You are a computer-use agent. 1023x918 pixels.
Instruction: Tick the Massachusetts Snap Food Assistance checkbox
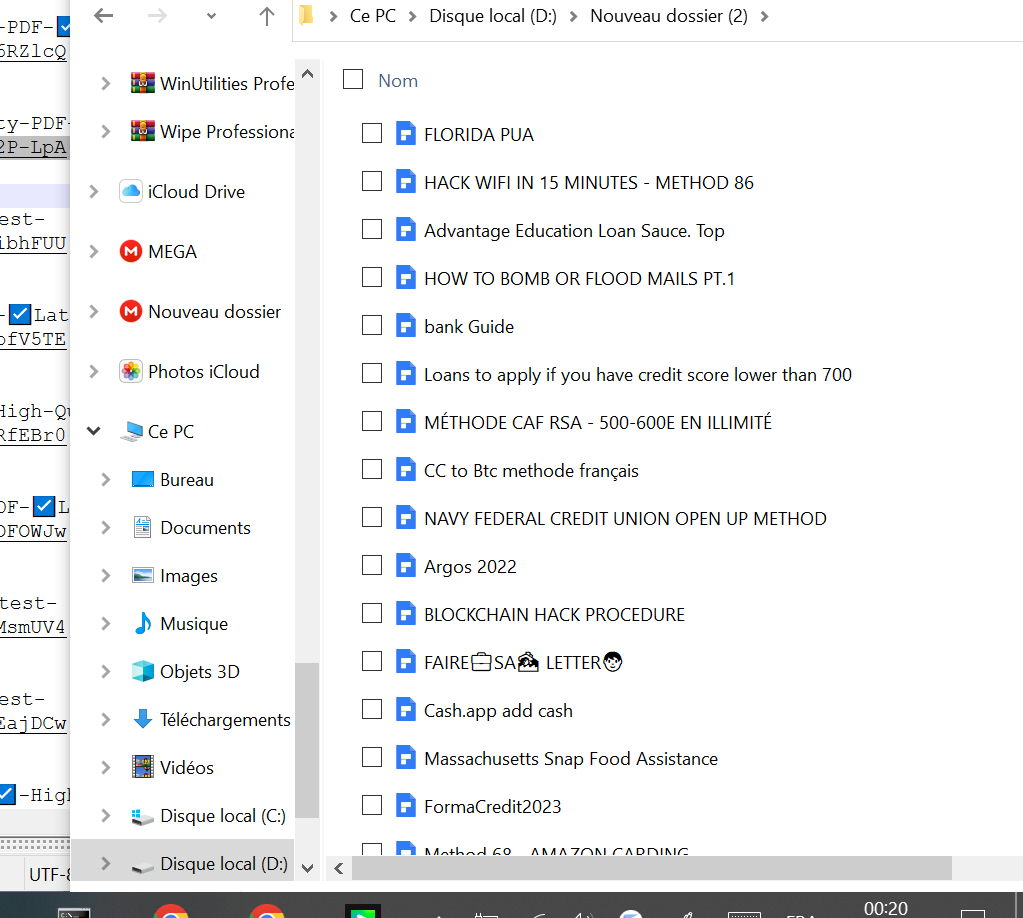(x=372, y=757)
